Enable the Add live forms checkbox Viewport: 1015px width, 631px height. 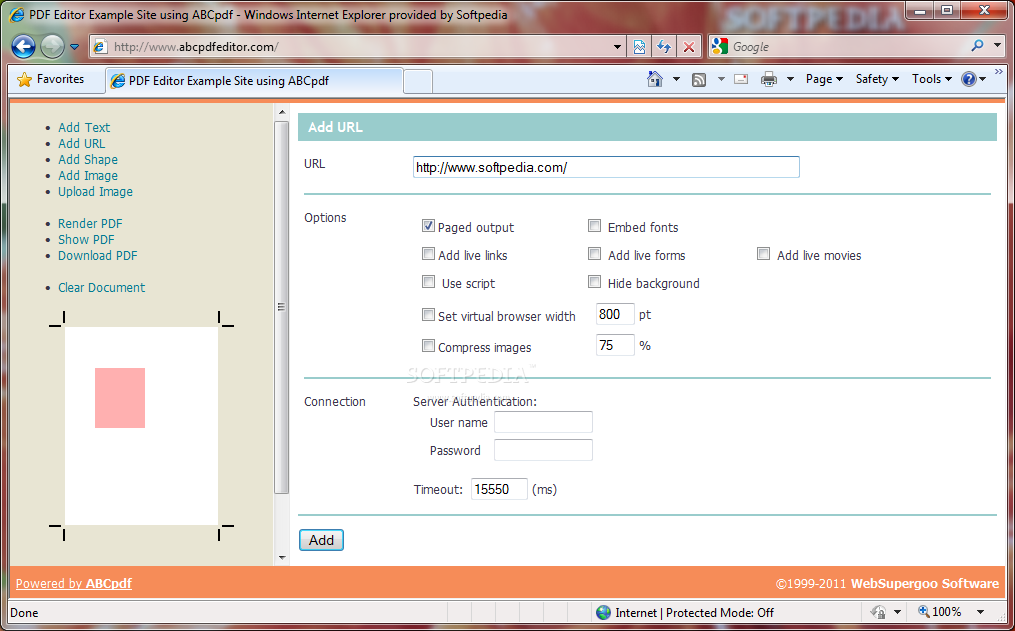point(594,254)
